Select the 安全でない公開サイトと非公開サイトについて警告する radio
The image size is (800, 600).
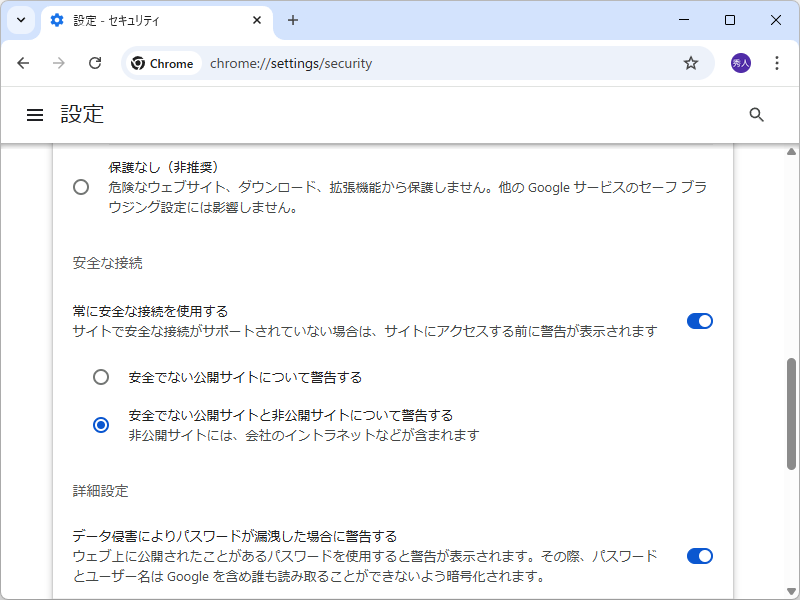101,424
